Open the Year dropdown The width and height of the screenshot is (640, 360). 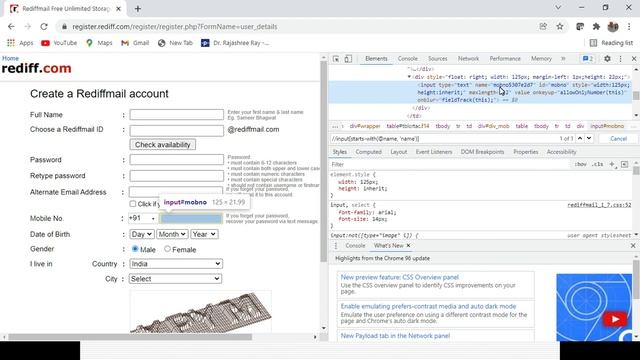(204, 234)
